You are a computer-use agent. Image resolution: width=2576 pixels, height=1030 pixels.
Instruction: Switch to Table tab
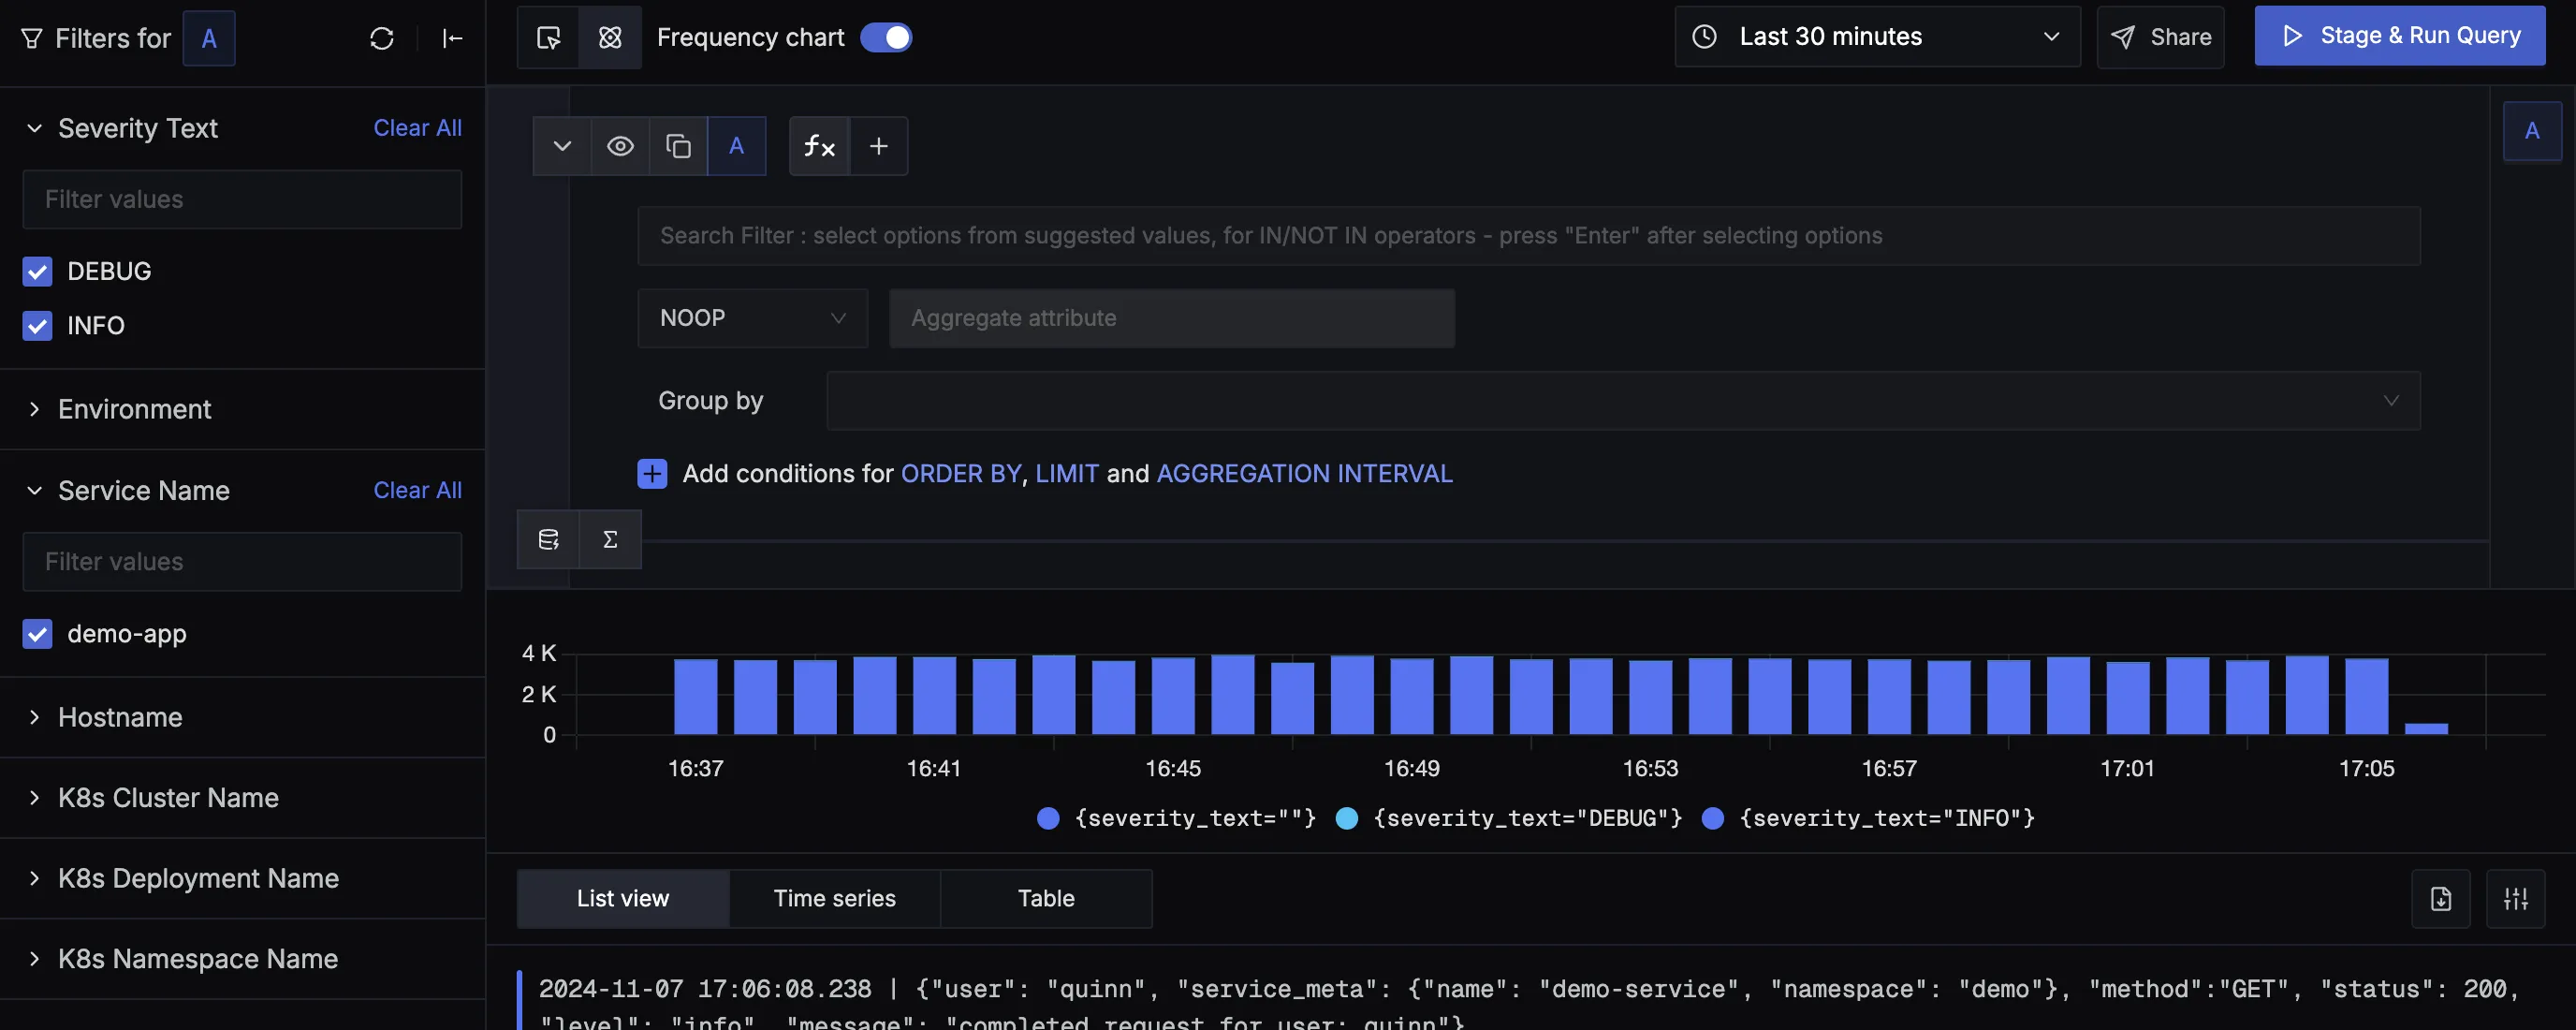click(x=1046, y=898)
